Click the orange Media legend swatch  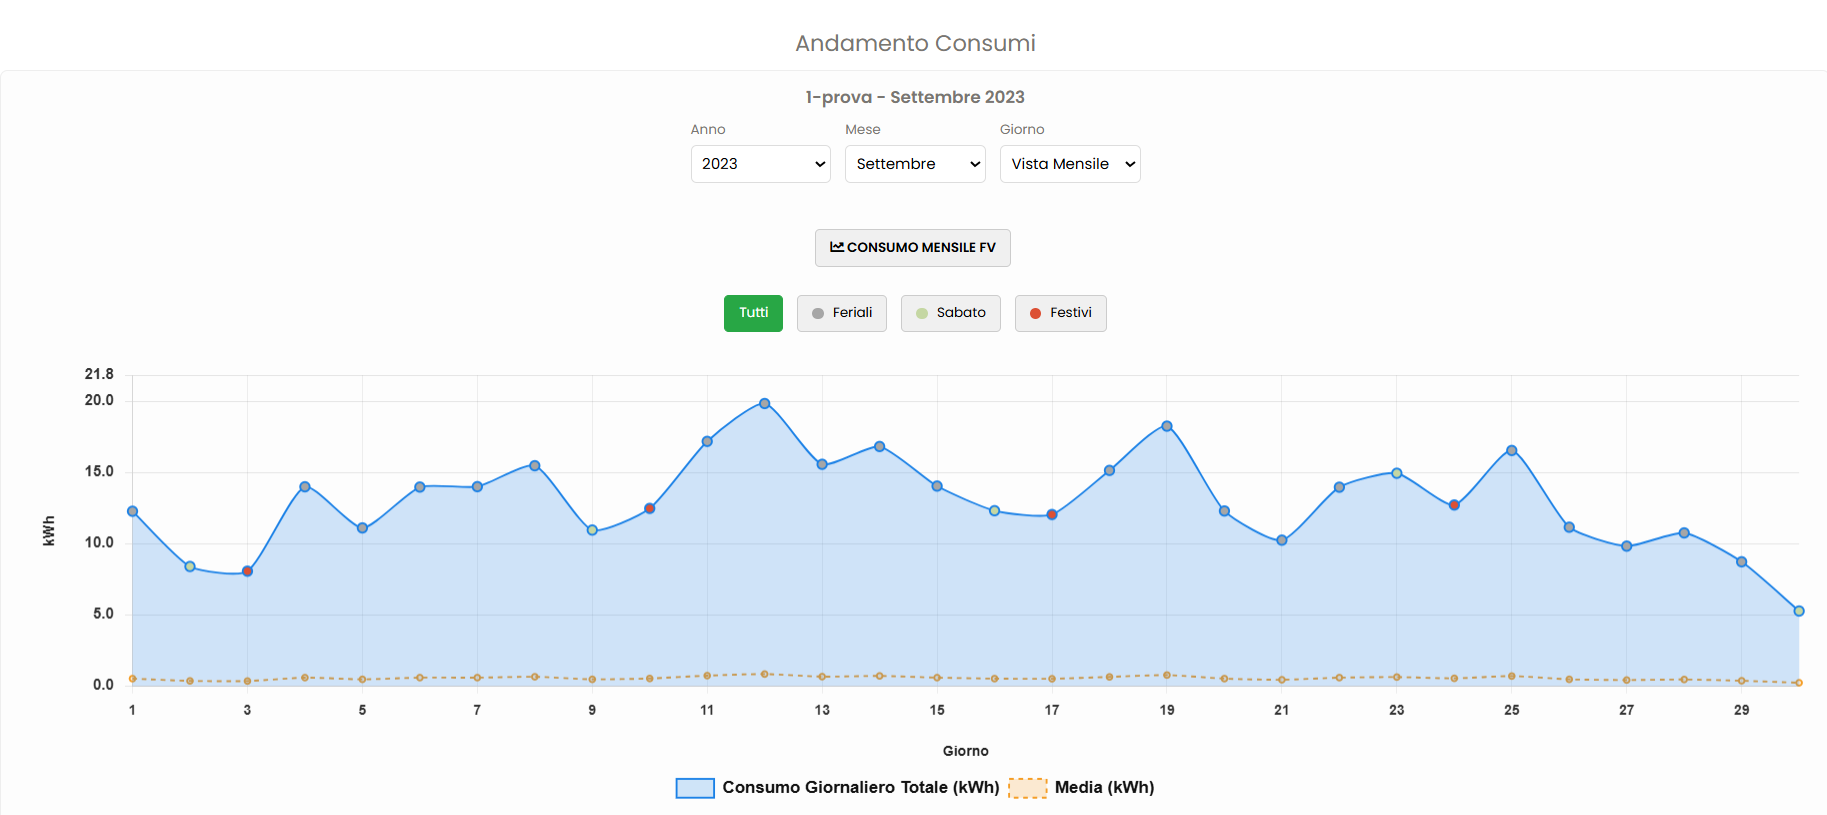1027,788
